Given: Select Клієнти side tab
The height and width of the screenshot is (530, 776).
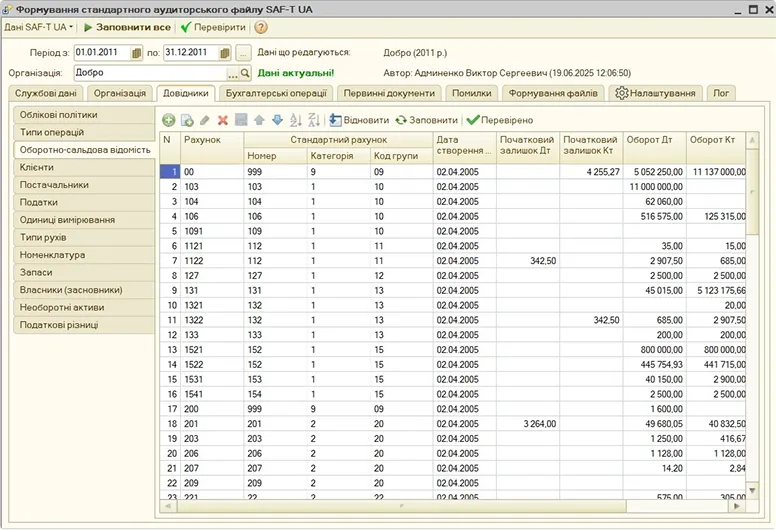Looking at the screenshot, I should click(84, 167).
